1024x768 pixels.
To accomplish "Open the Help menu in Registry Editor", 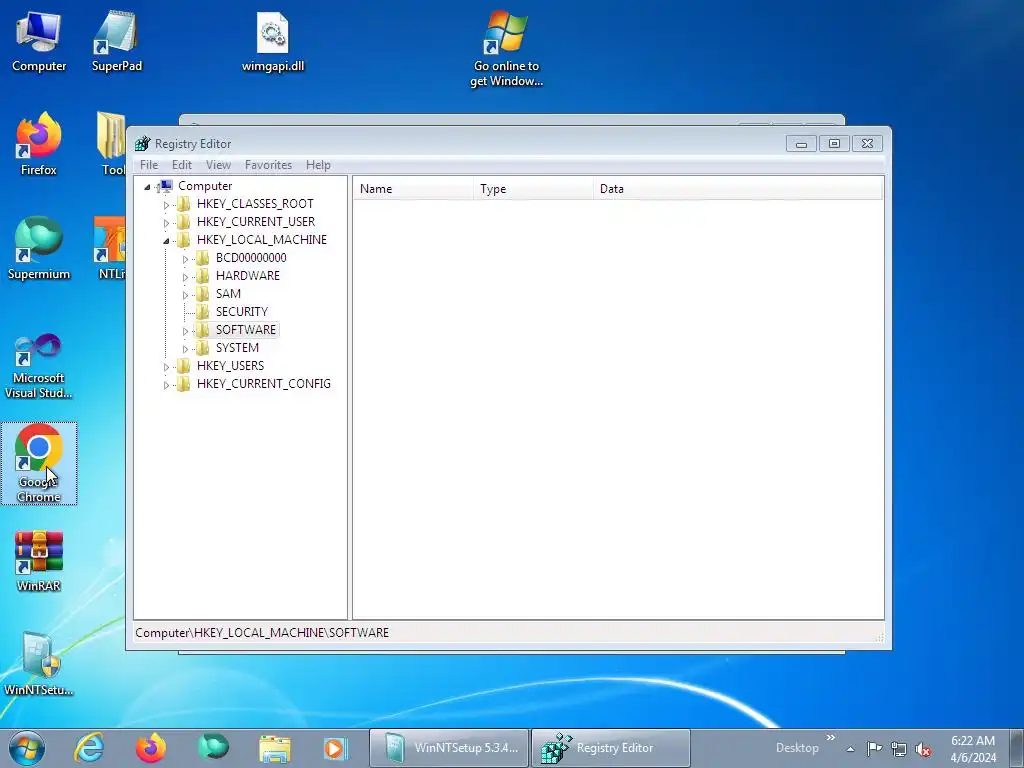I will point(318,165).
